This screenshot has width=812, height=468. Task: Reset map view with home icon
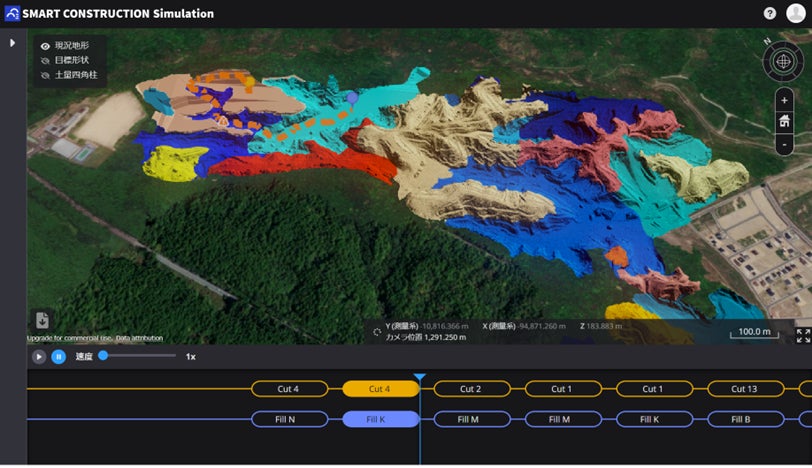(784, 122)
